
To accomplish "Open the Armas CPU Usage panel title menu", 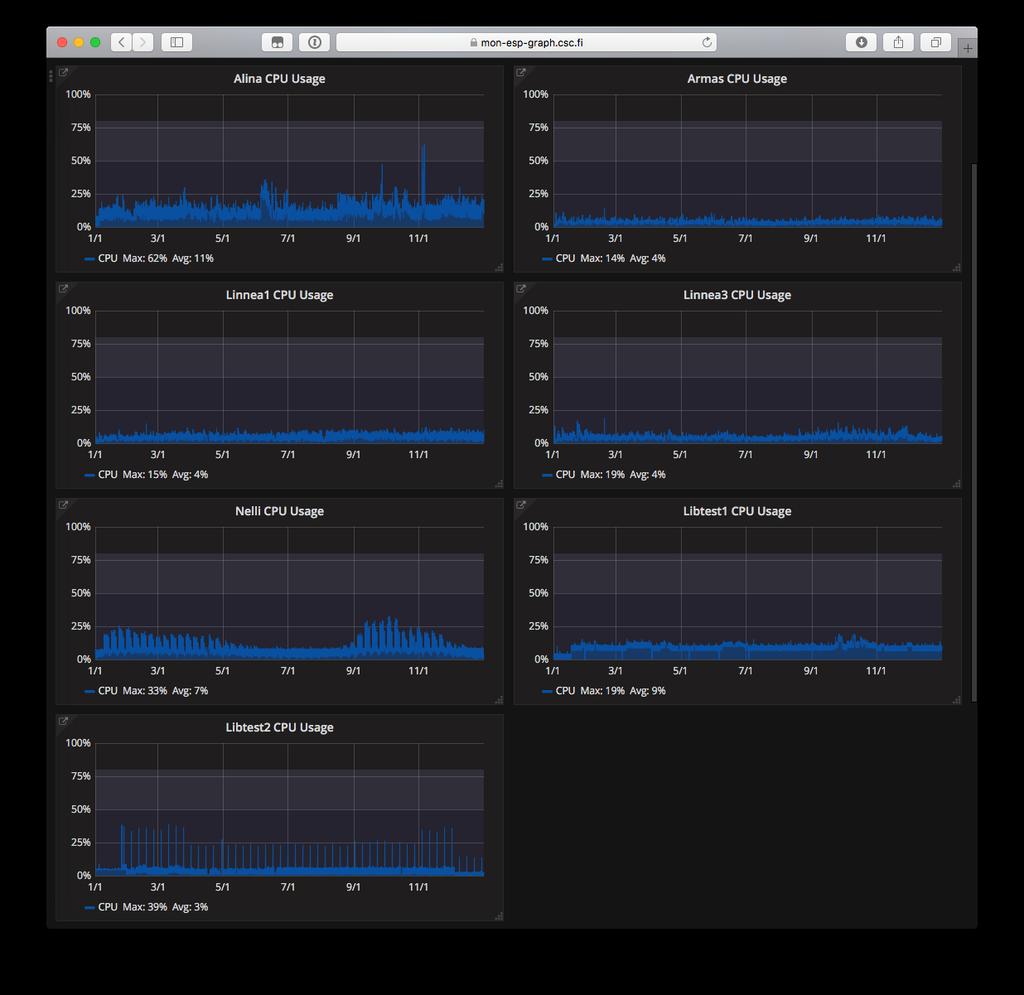I will coord(737,79).
